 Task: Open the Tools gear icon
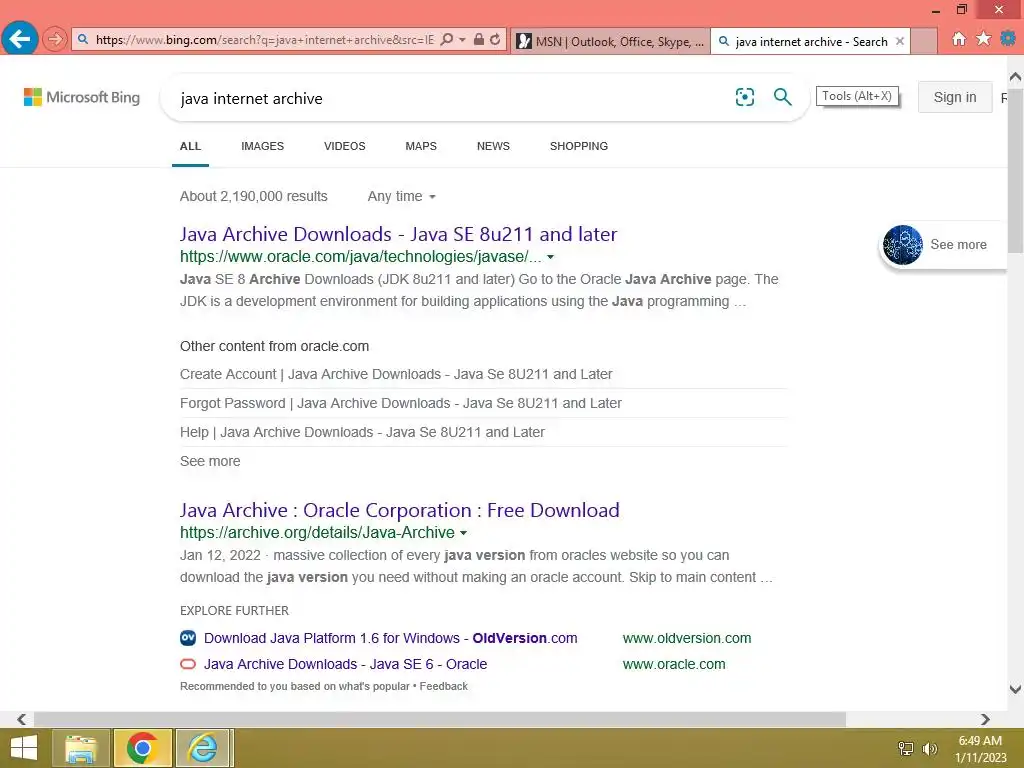1008,39
